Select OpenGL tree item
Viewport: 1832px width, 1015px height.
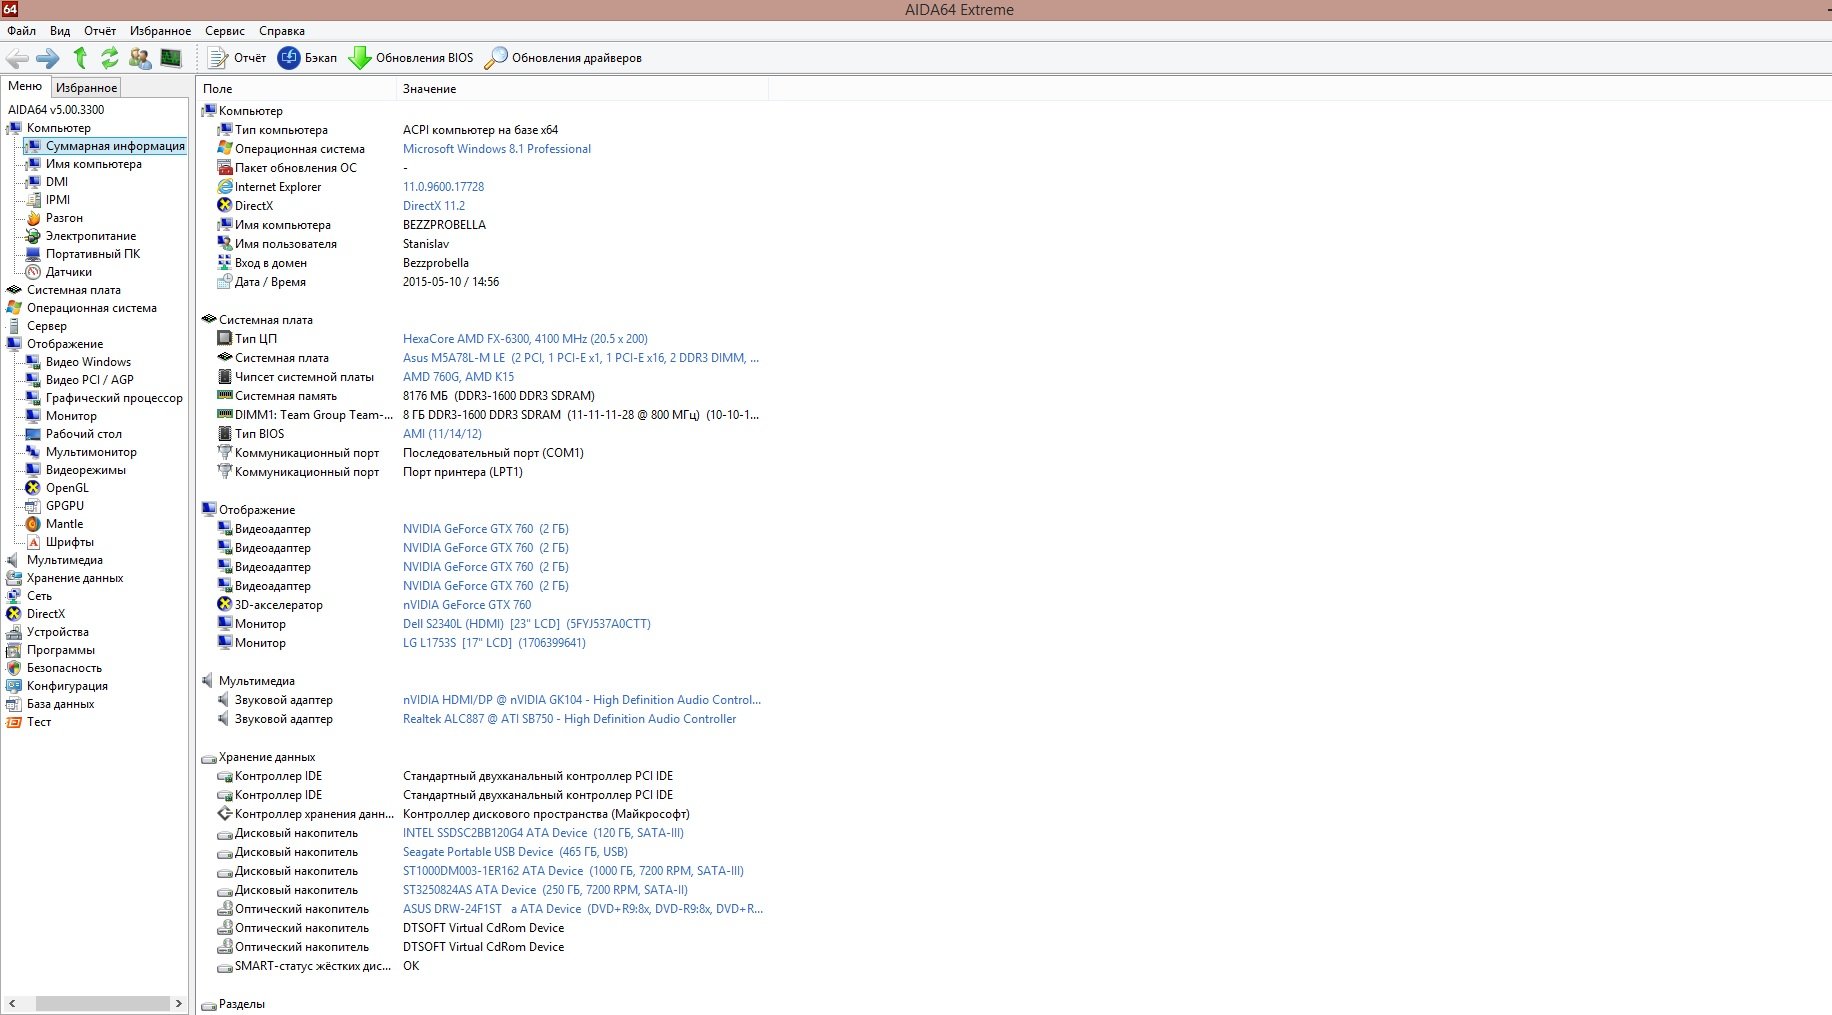[x=67, y=488]
